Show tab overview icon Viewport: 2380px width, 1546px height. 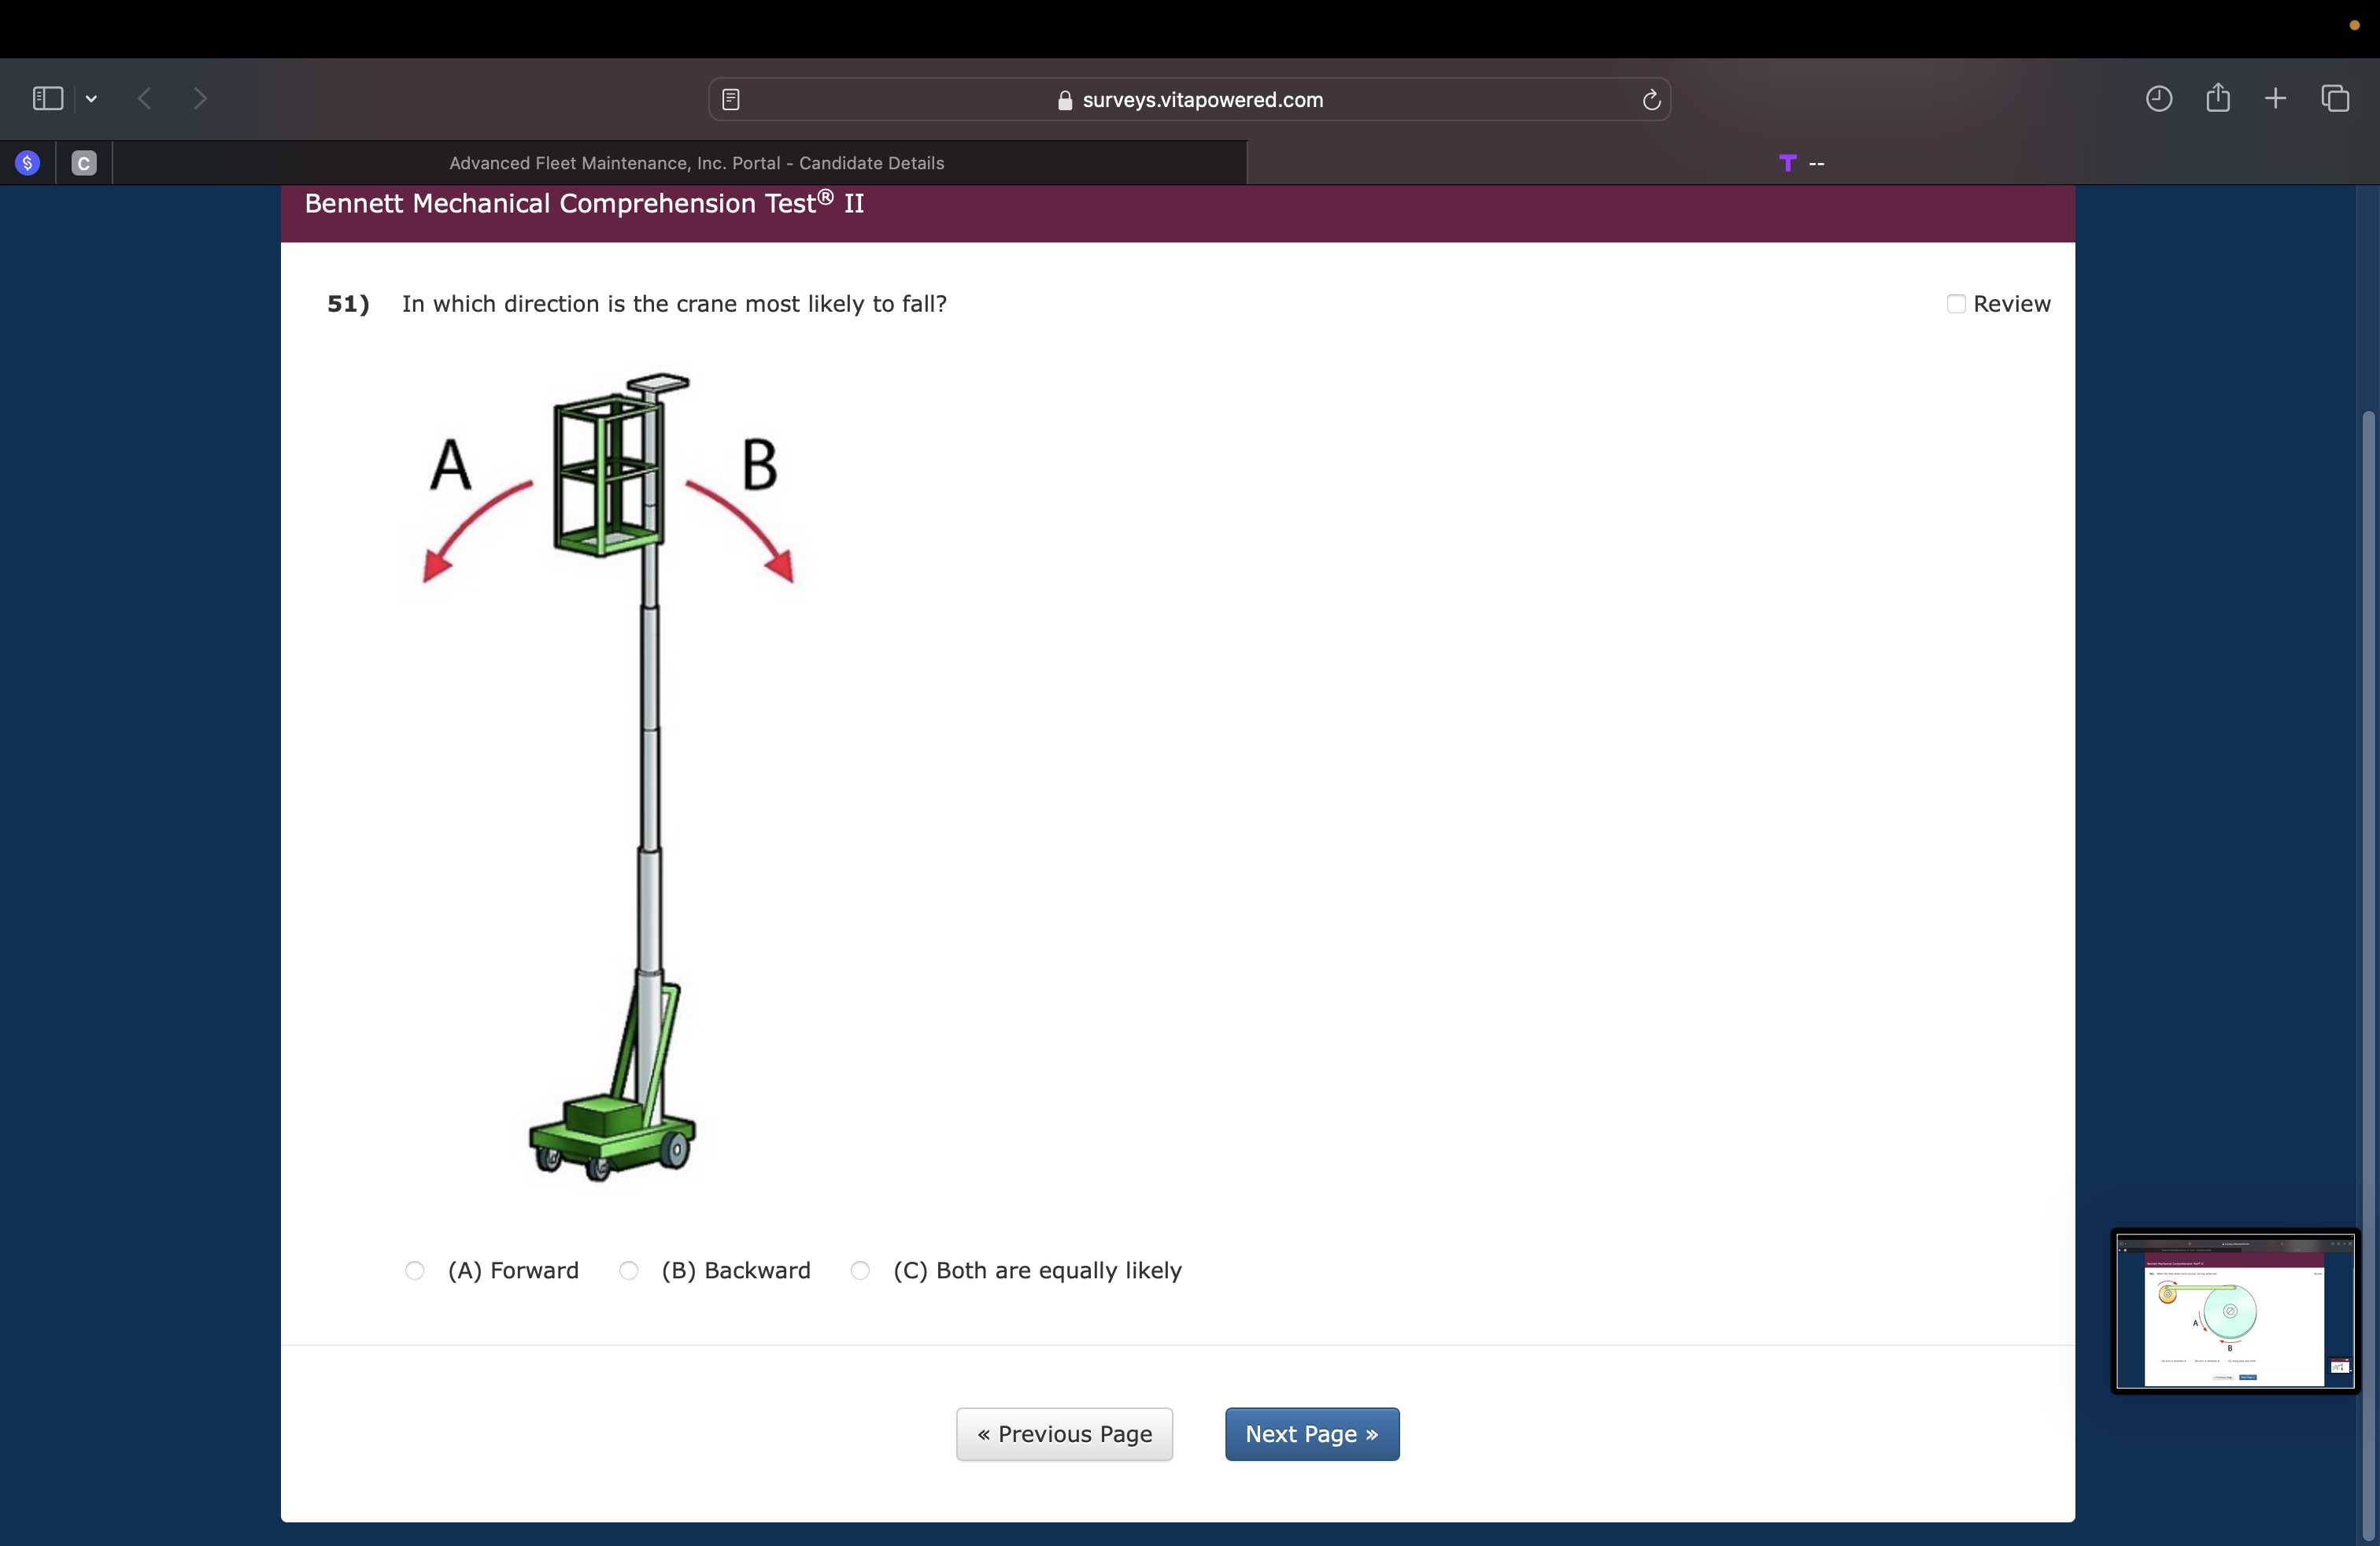tap(2335, 98)
